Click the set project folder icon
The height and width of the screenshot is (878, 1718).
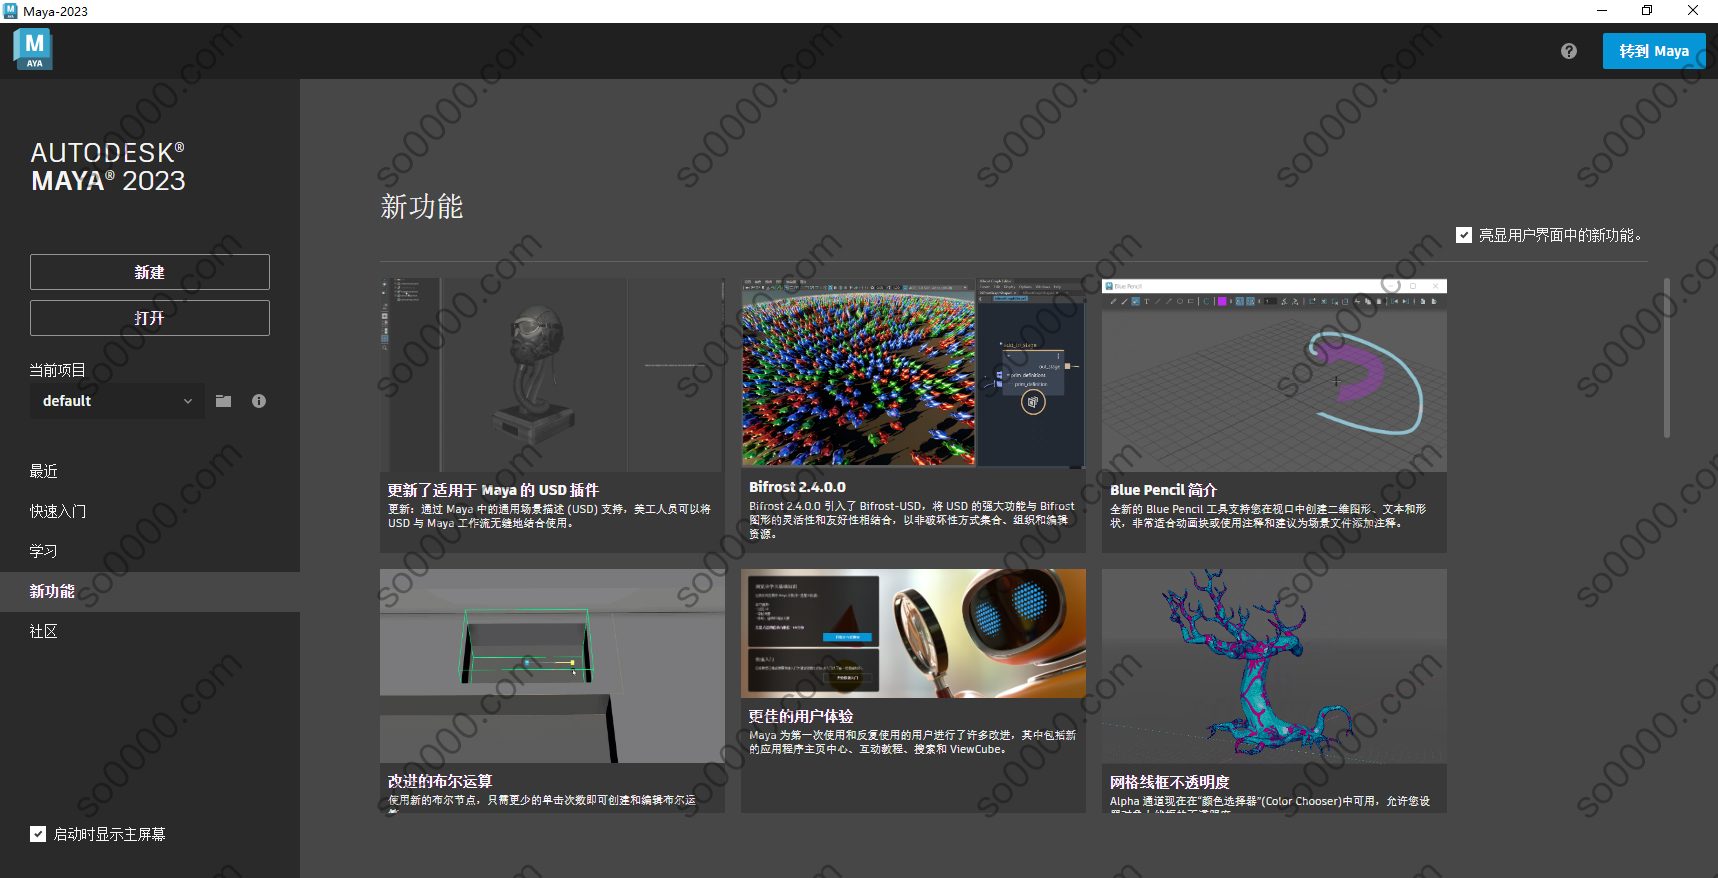223,401
